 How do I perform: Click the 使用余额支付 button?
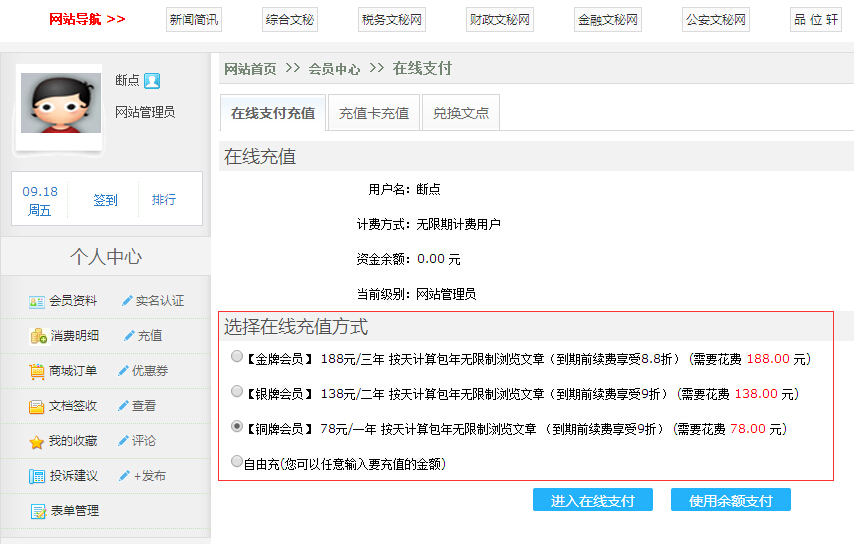pos(730,501)
